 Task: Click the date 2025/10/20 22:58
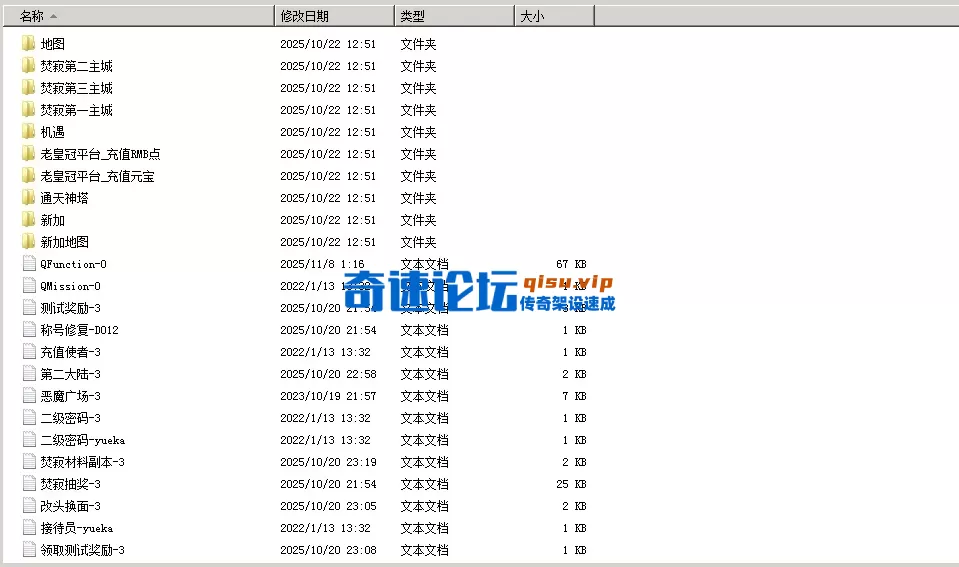pyautogui.click(x=328, y=374)
